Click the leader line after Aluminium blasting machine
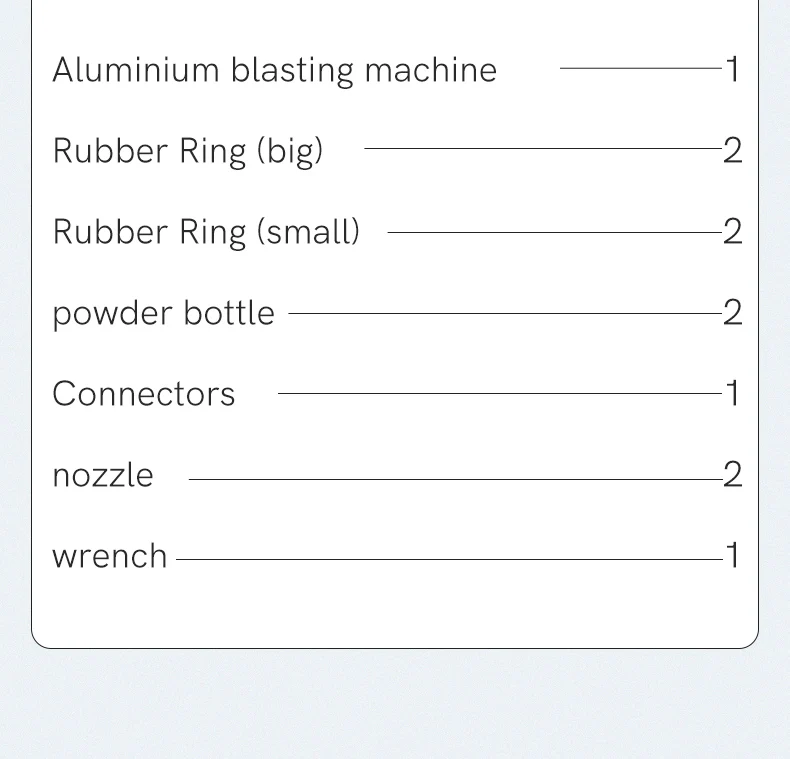Viewport: 790px width, 759px height. [x=640, y=68]
